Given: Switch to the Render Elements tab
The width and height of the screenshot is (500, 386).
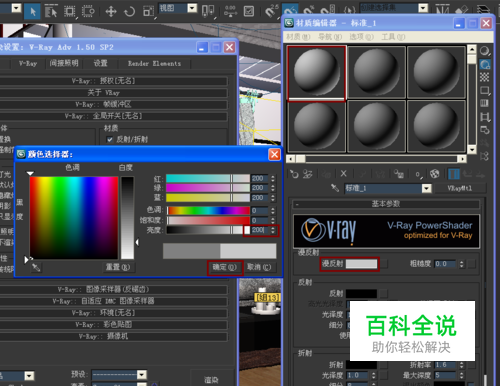Looking at the screenshot, I should (x=154, y=63).
